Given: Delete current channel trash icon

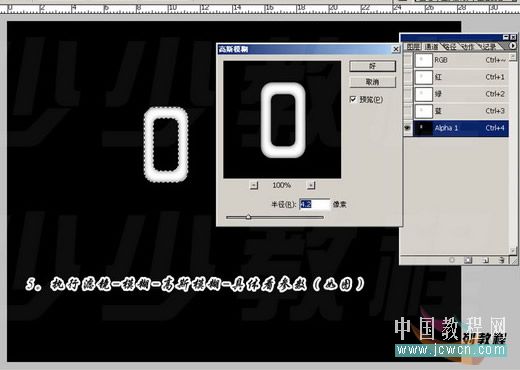Looking at the screenshot, I should (502, 260).
